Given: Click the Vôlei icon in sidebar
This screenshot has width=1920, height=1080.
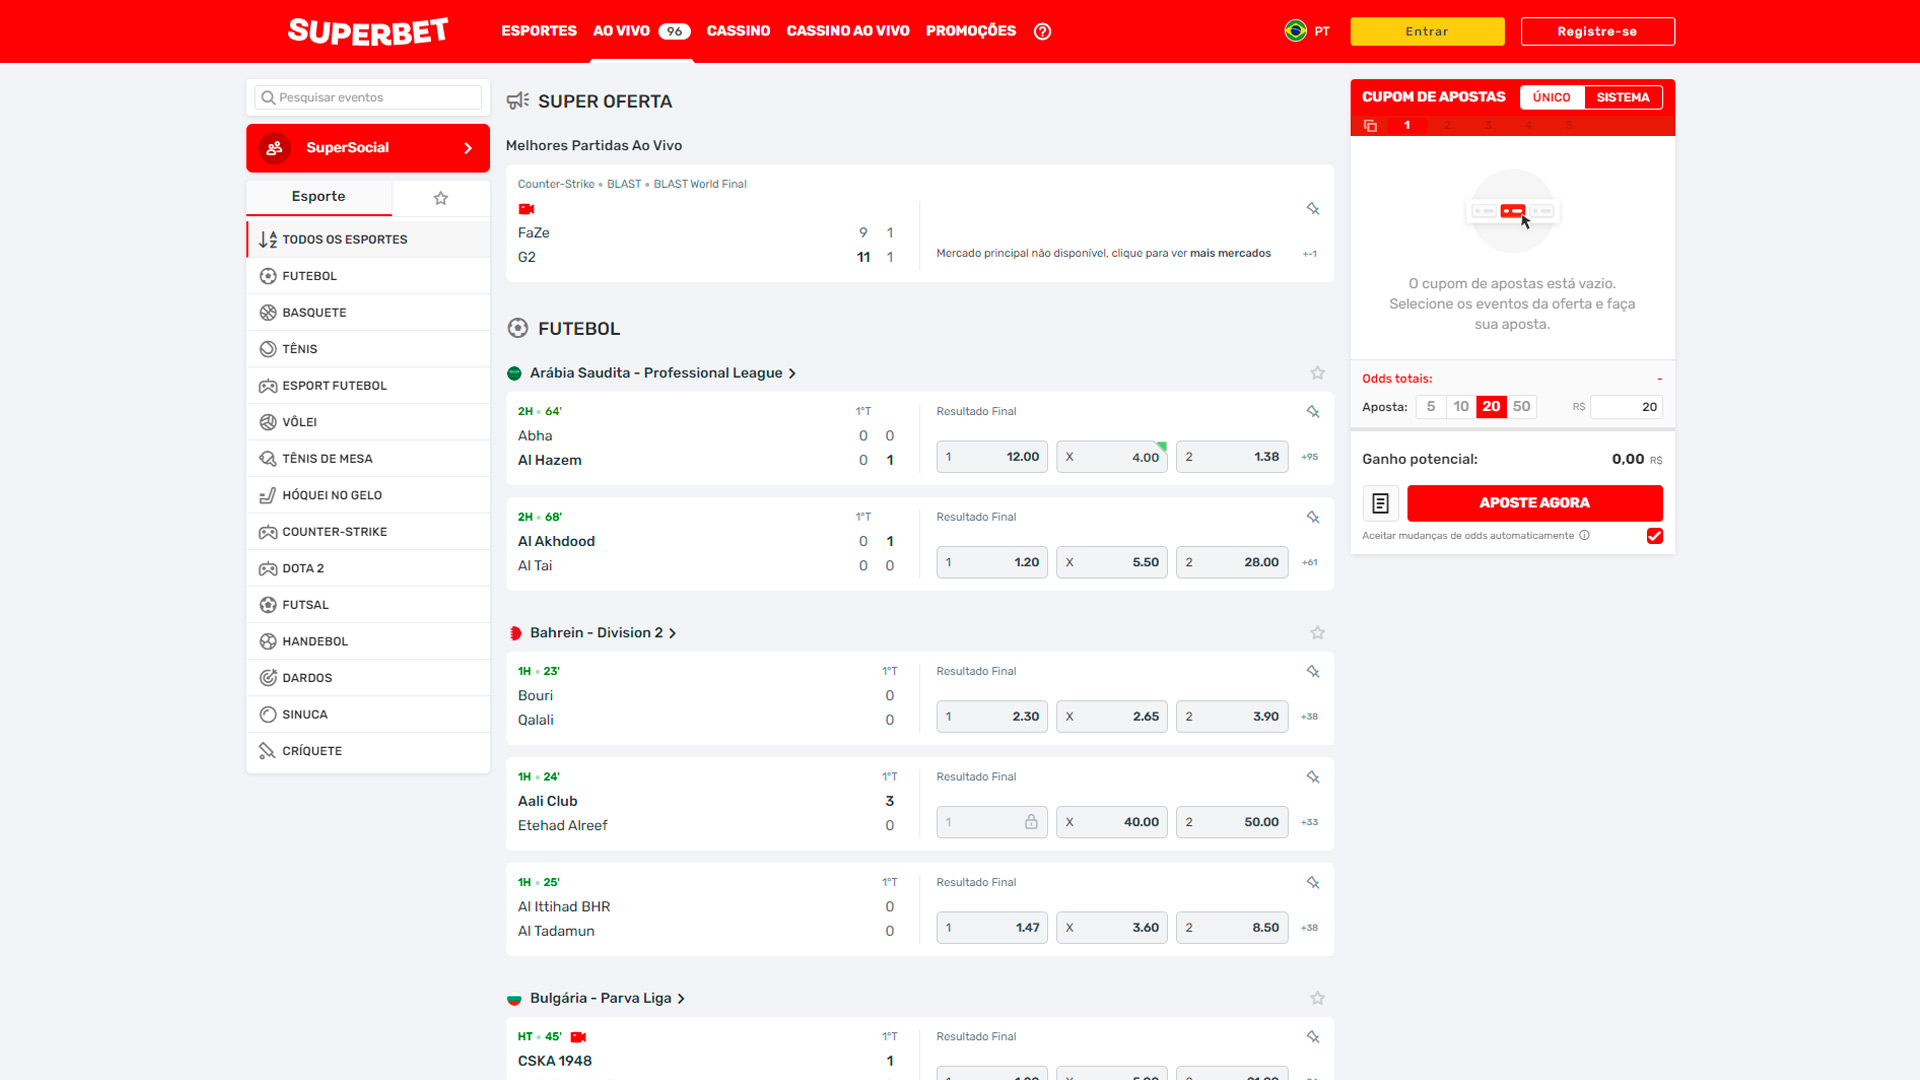Looking at the screenshot, I should point(268,422).
